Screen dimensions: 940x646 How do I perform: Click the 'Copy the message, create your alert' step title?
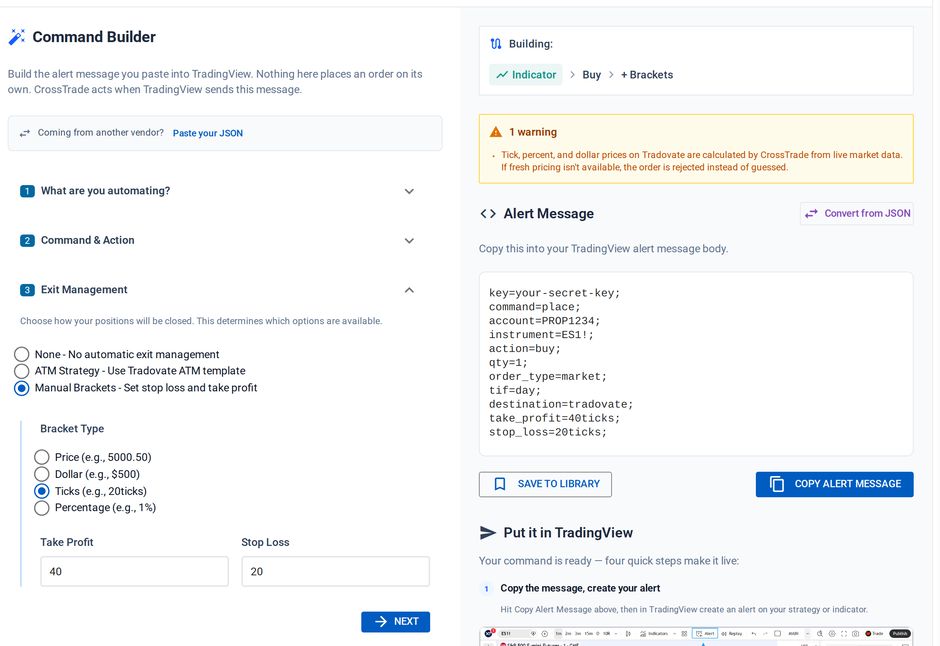[x=580, y=588]
